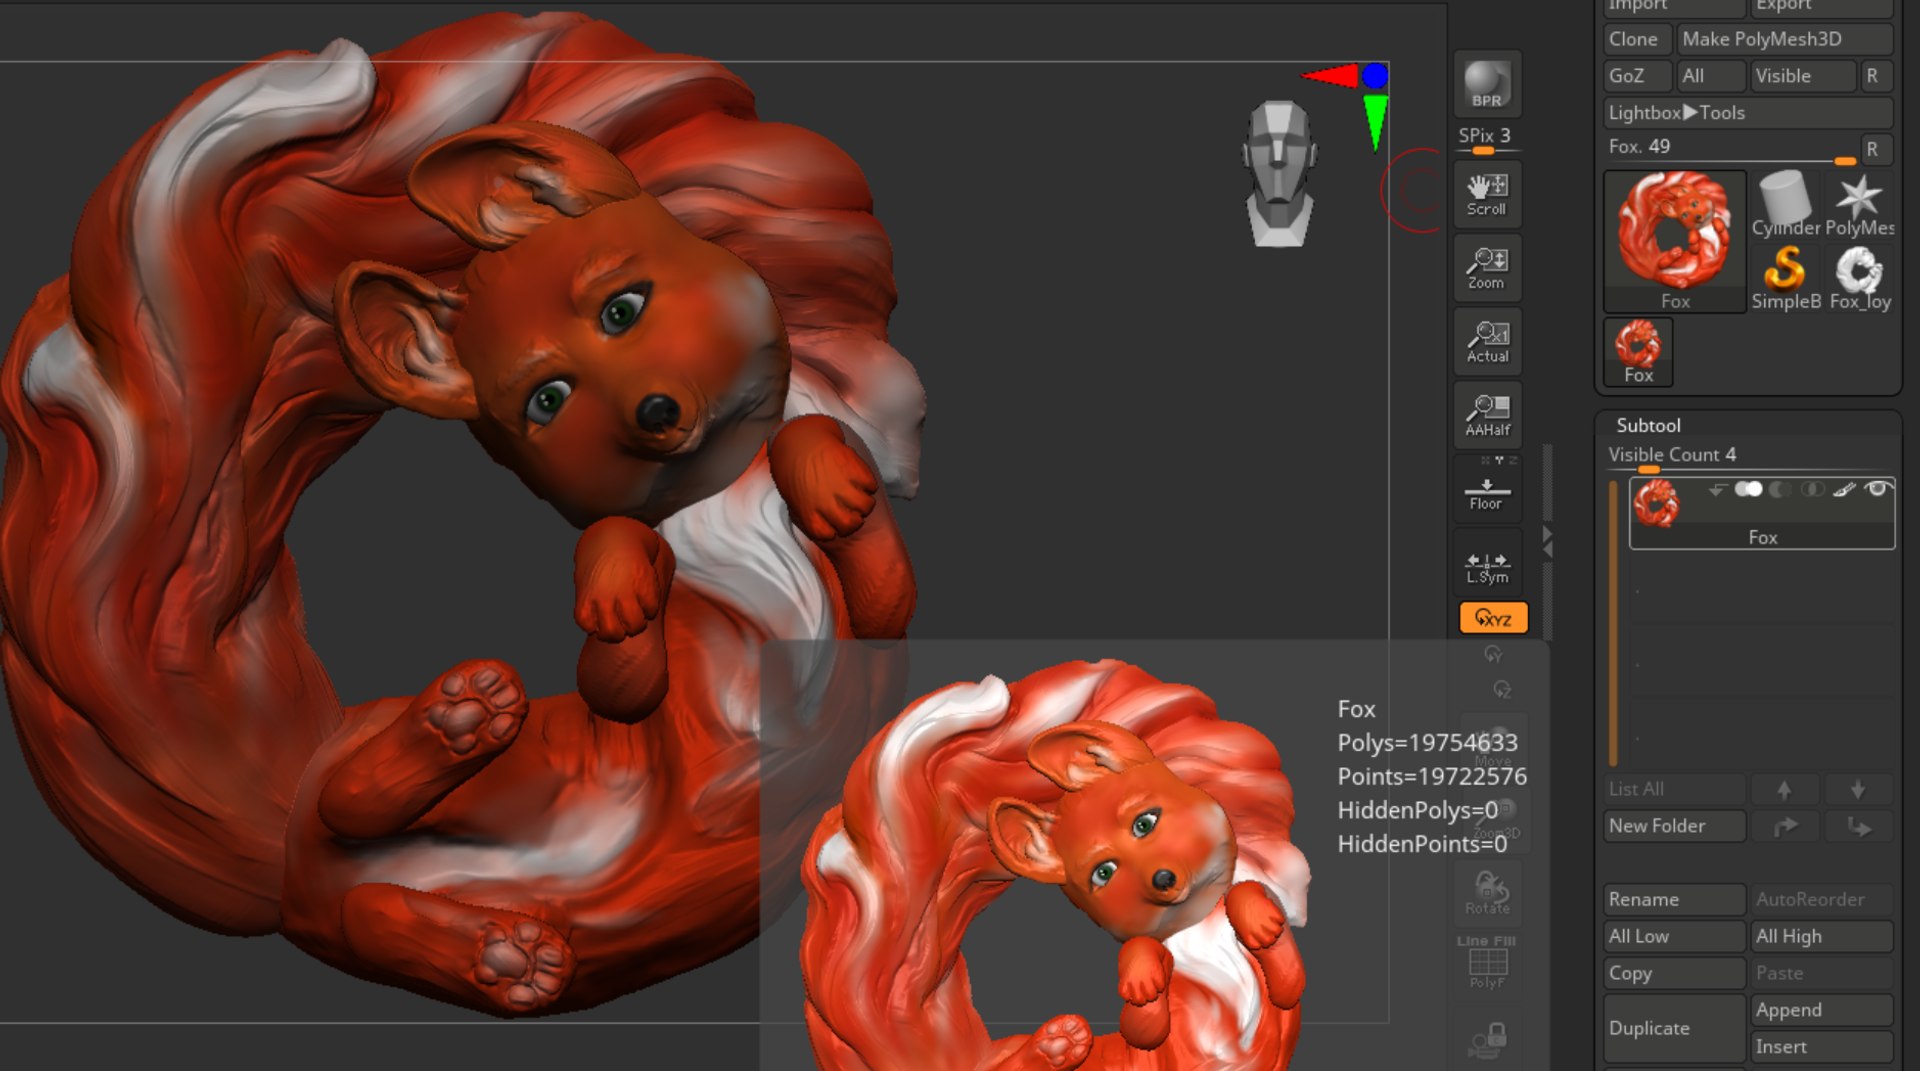
Task: Select the large Fox tool thumbnail
Action: click(x=1675, y=241)
